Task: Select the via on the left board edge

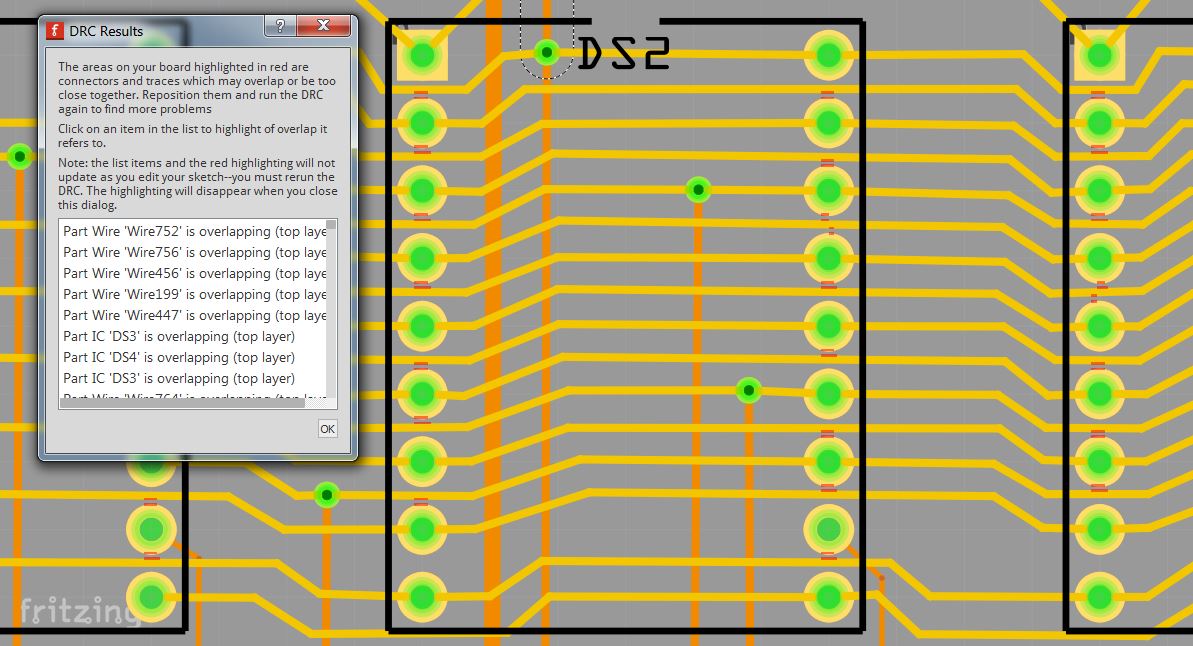Action: pos(19,155)
